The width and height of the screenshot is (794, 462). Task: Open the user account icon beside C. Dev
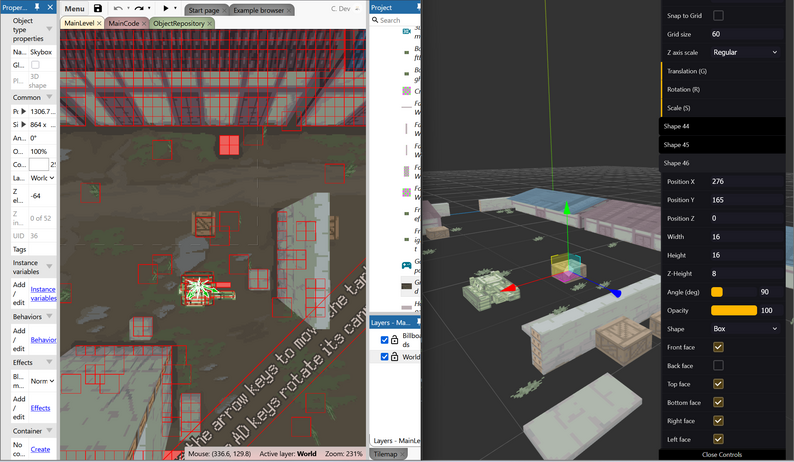click(x=357, y=9)
